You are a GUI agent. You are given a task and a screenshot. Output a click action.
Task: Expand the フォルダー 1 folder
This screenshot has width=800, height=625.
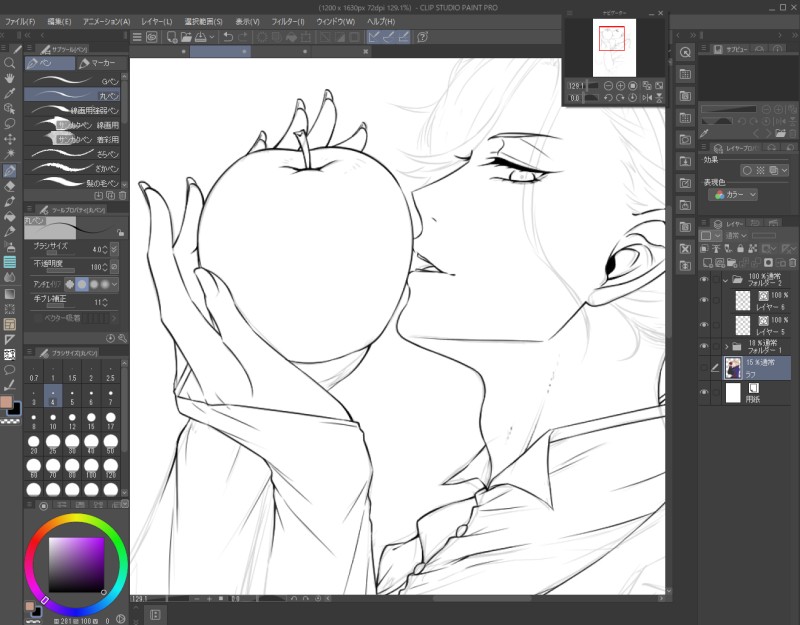point(726,346)
